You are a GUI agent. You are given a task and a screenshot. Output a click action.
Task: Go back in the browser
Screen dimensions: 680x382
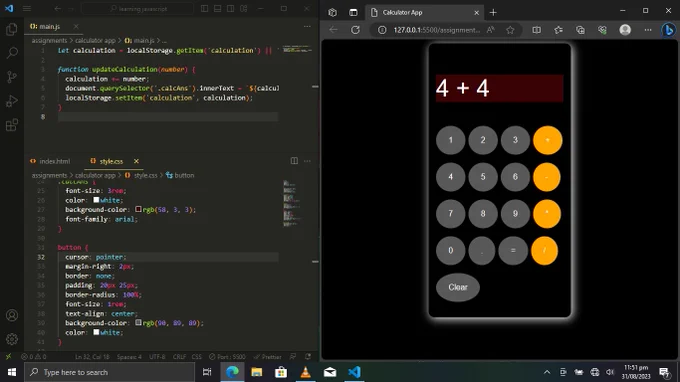pyautogui.click(x=333, y=30)
